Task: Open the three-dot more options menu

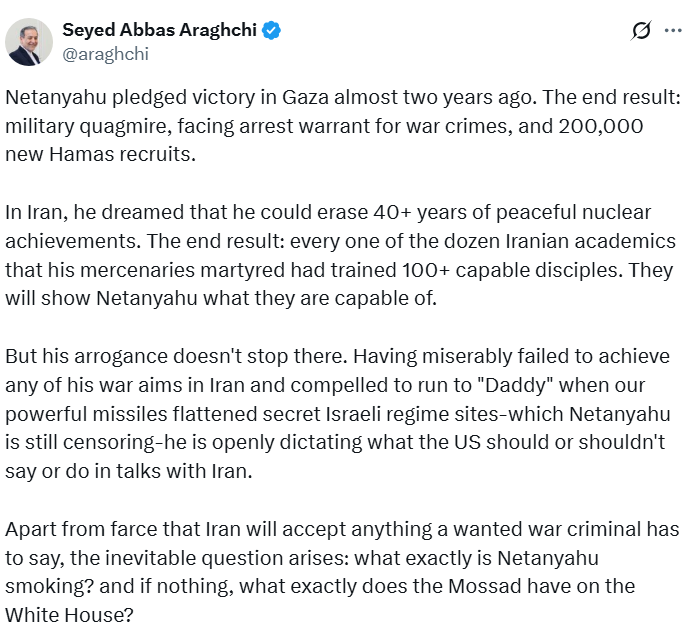Action: 673,30
